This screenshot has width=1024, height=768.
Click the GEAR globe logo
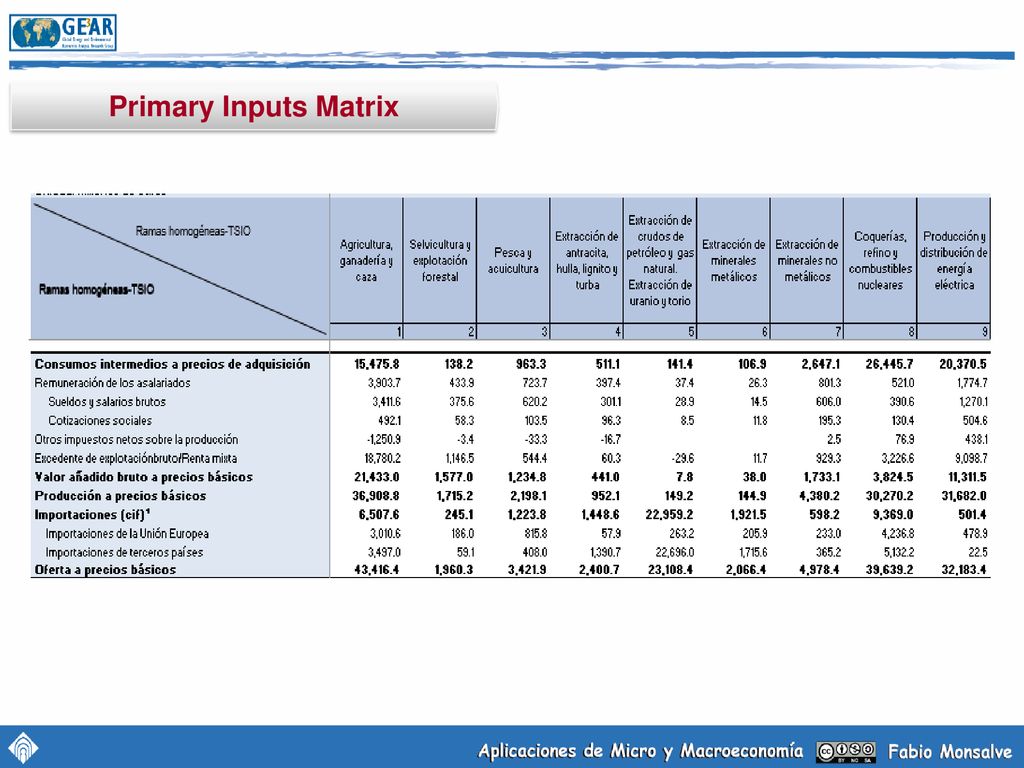pos(63,33)
